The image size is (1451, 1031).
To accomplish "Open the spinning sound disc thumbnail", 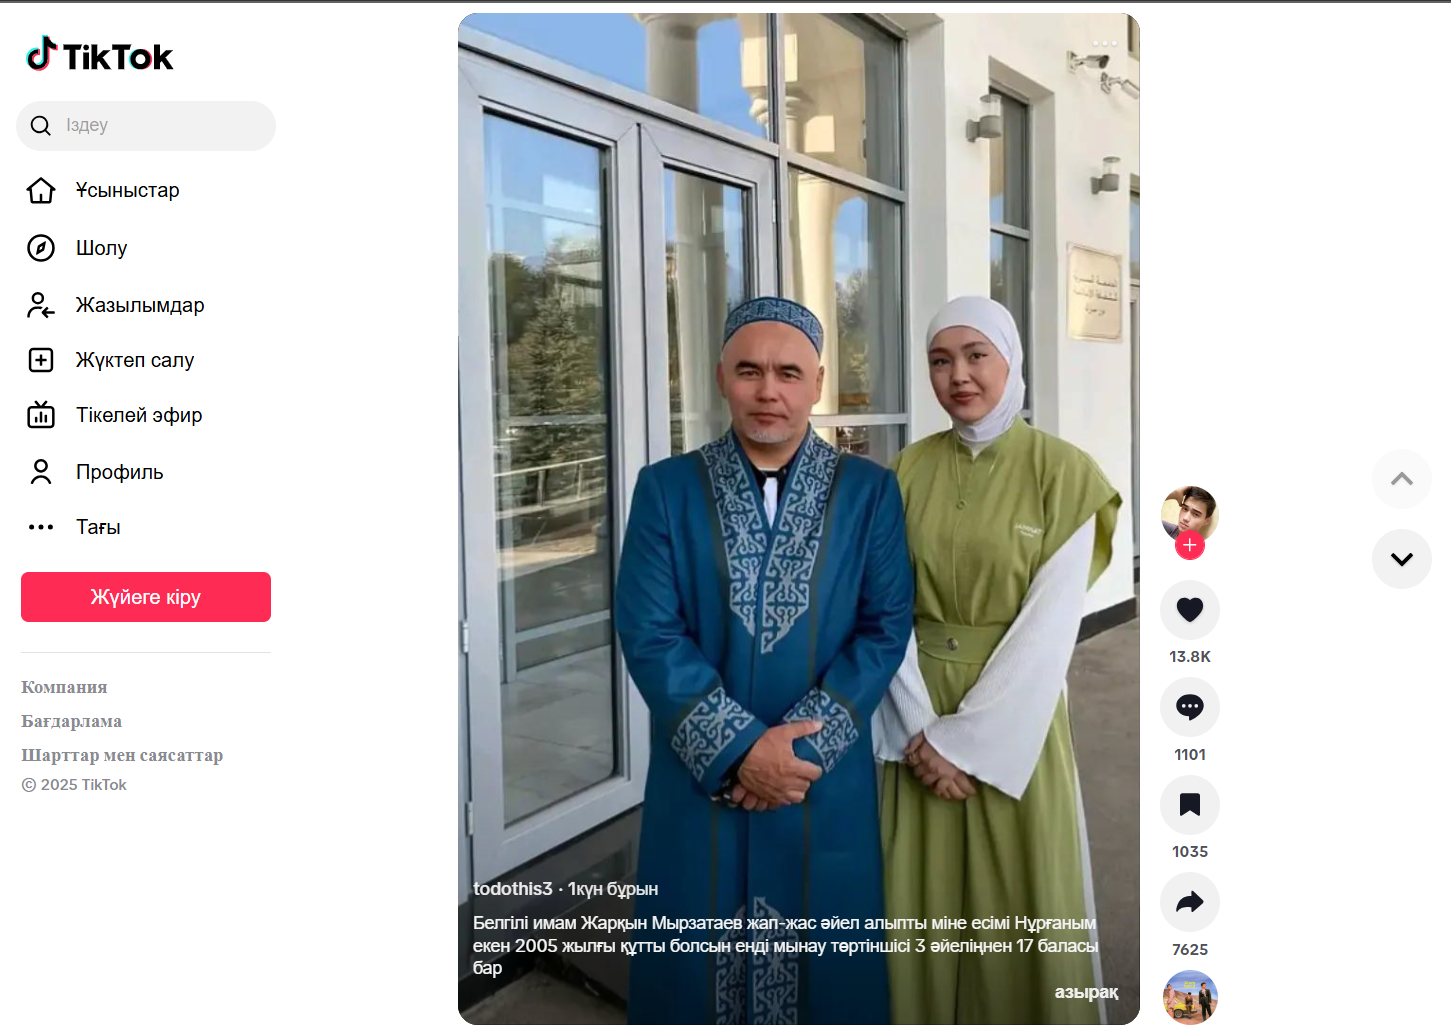I will pos(1190,997).
